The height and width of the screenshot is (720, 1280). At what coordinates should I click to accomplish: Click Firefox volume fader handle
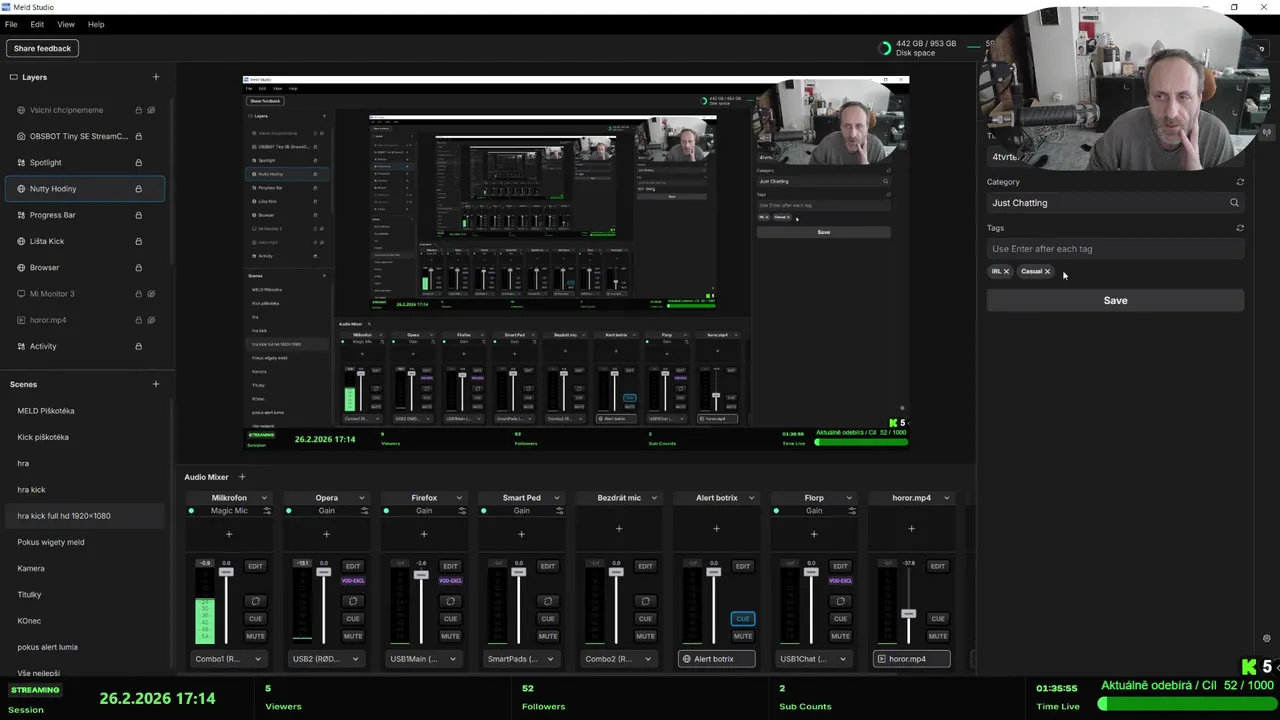[421, 574]
